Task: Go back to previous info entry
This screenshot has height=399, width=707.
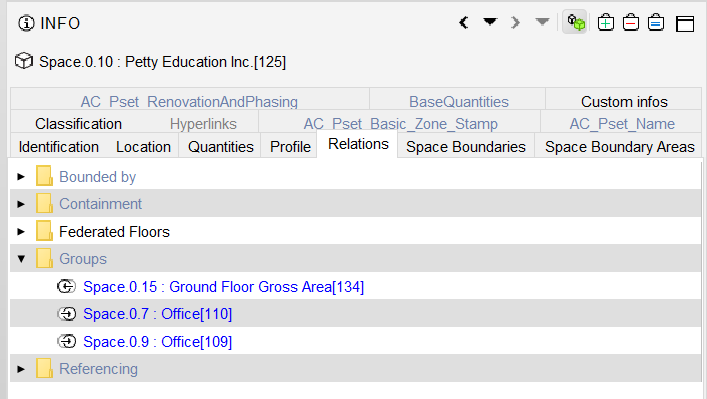Action: [x=464, y=23]
